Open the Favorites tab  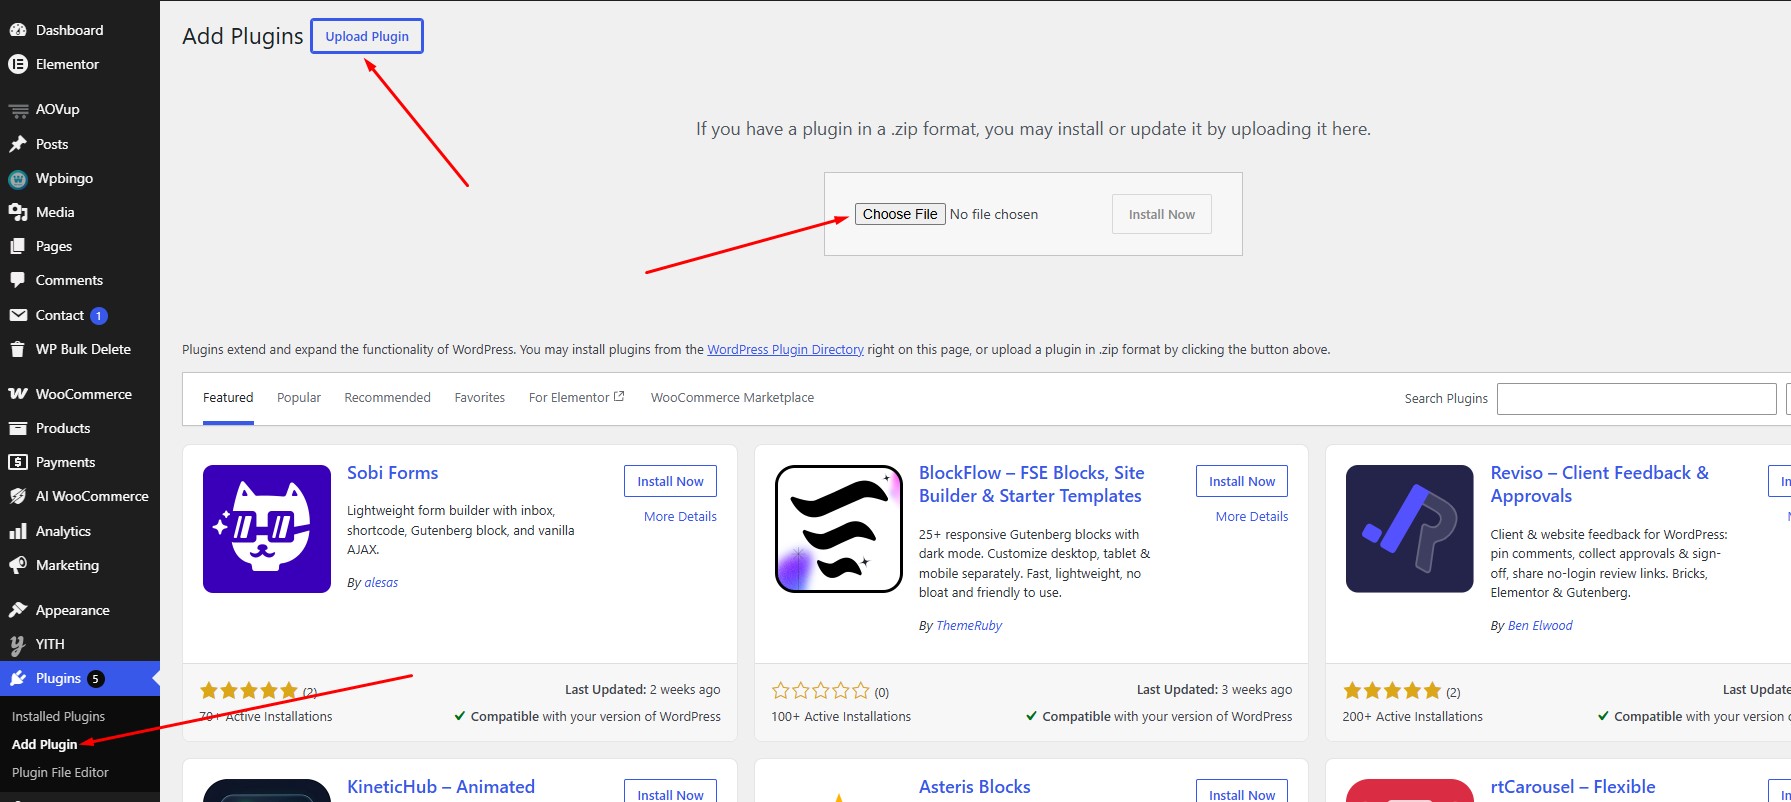pos(480,397)
